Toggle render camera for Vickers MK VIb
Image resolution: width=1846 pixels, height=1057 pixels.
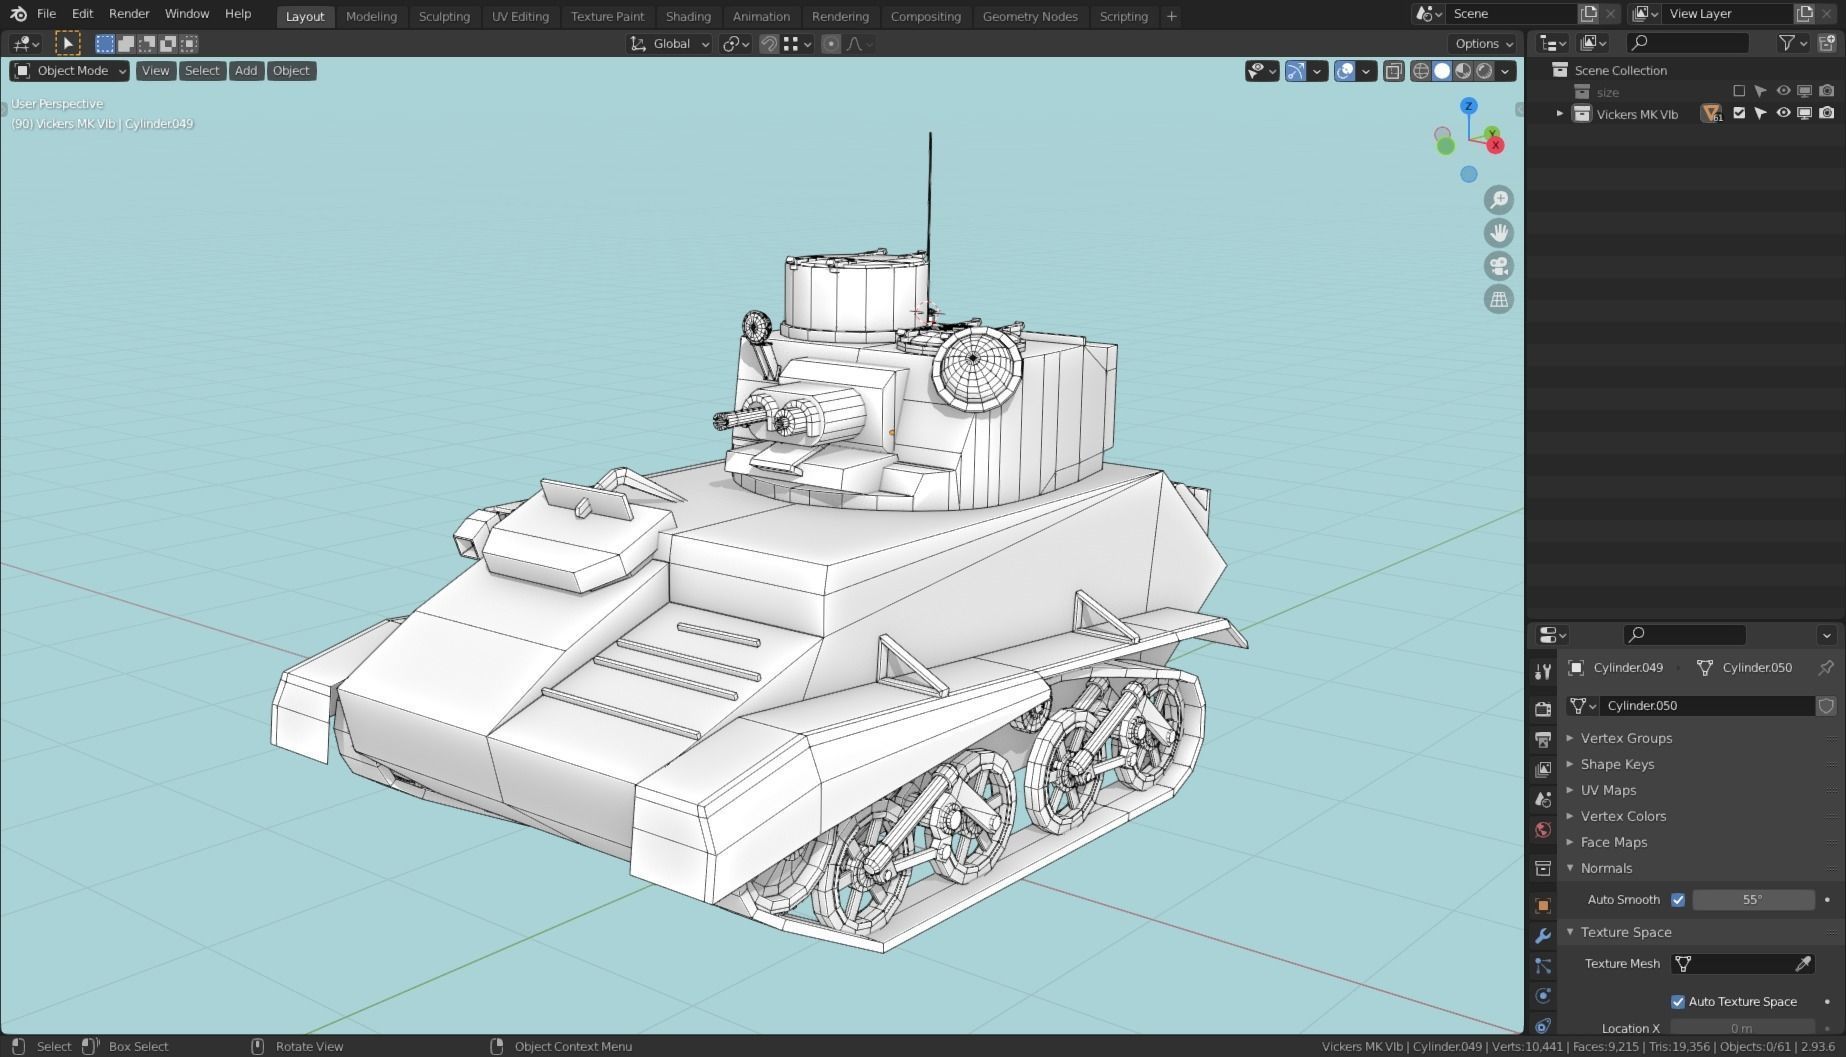tap(1827, 113)
